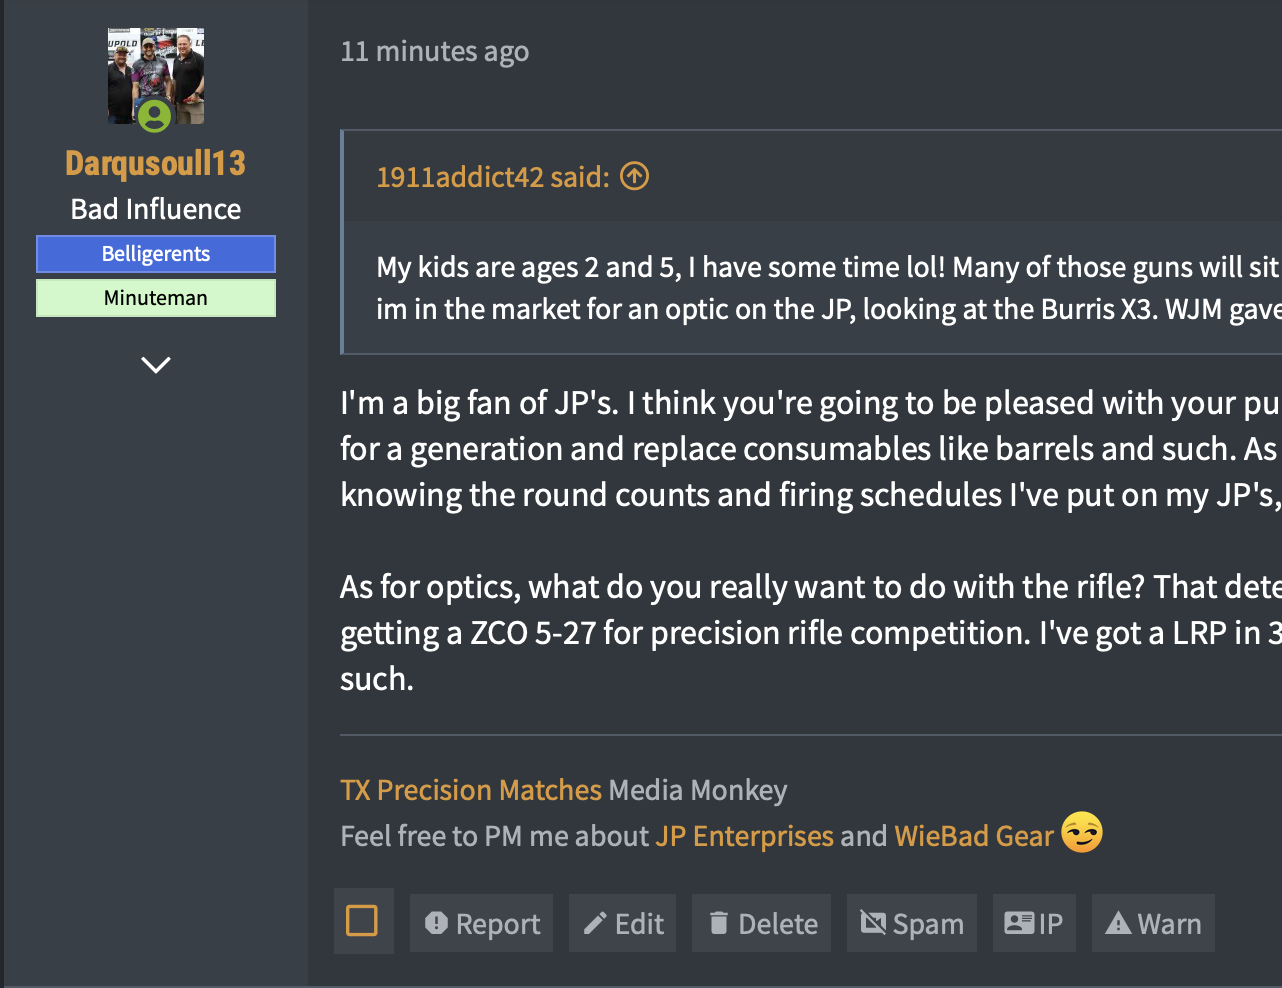Click the Delete trash can icon

(718, 923)
